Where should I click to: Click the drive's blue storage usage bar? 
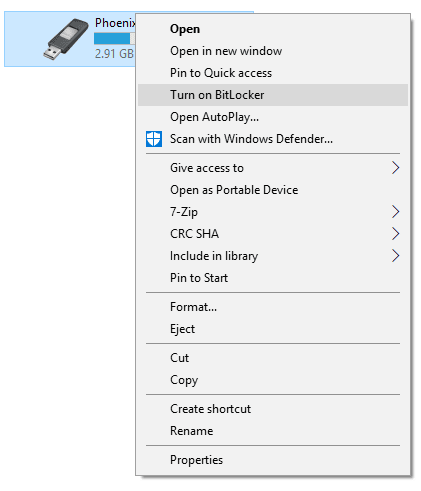coord(114,39)
